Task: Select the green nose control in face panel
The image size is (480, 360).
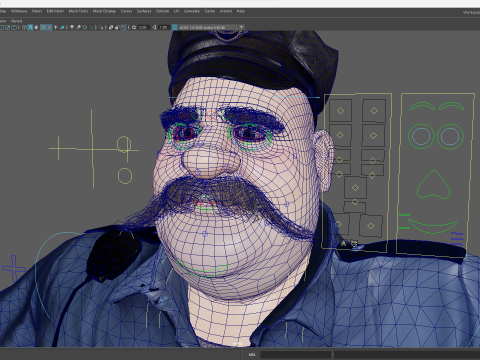Action: (433, 184)
